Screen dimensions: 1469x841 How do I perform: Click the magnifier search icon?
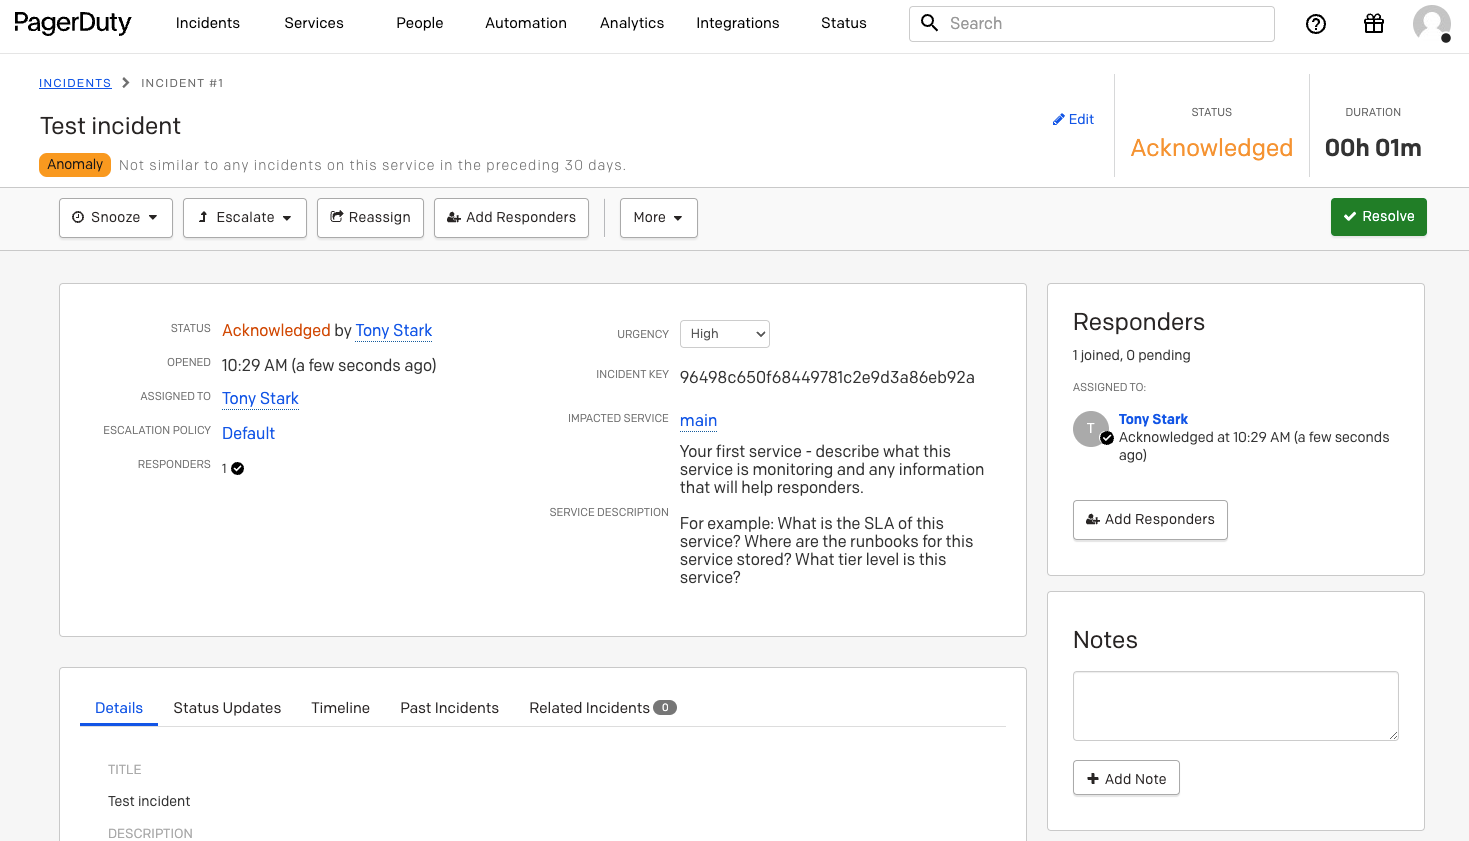pos(929,23)
